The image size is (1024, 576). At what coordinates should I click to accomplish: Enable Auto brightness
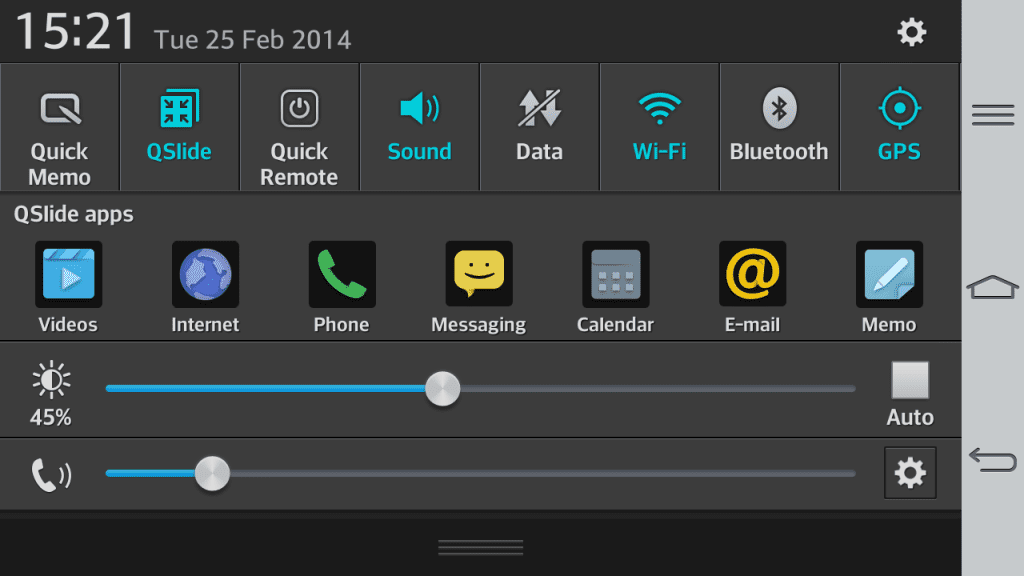click(x=910, y=381)
